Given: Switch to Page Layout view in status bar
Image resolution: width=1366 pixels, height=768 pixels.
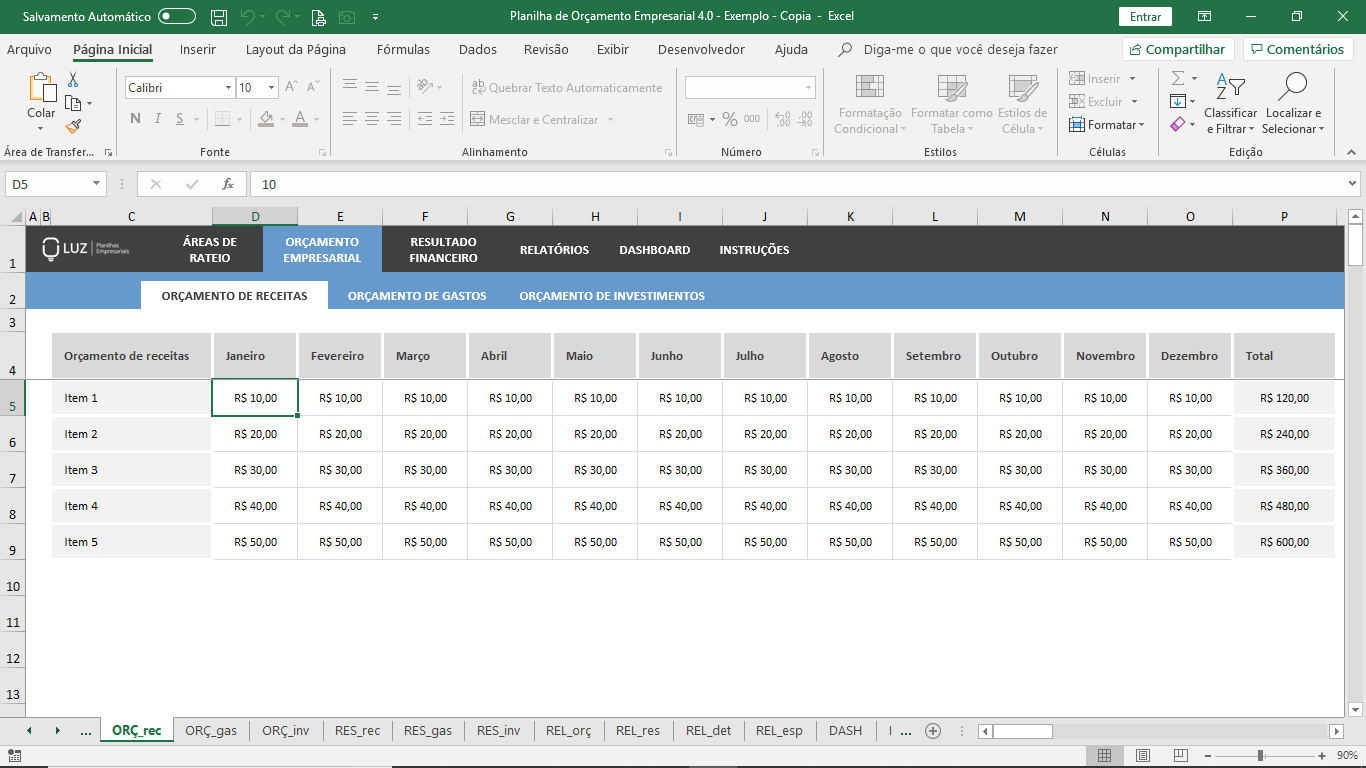Looking at the screenshot, I should pyautogui.click(x=1142, y=755).
